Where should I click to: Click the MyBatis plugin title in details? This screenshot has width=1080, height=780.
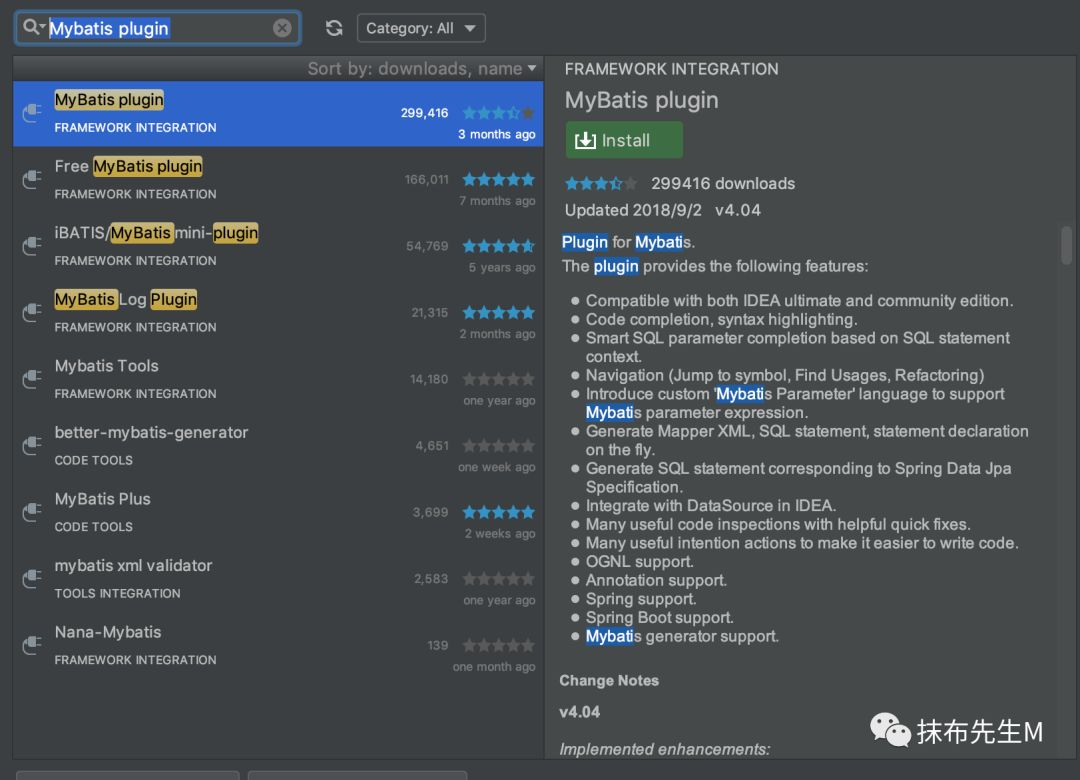[x=641, y=101]
